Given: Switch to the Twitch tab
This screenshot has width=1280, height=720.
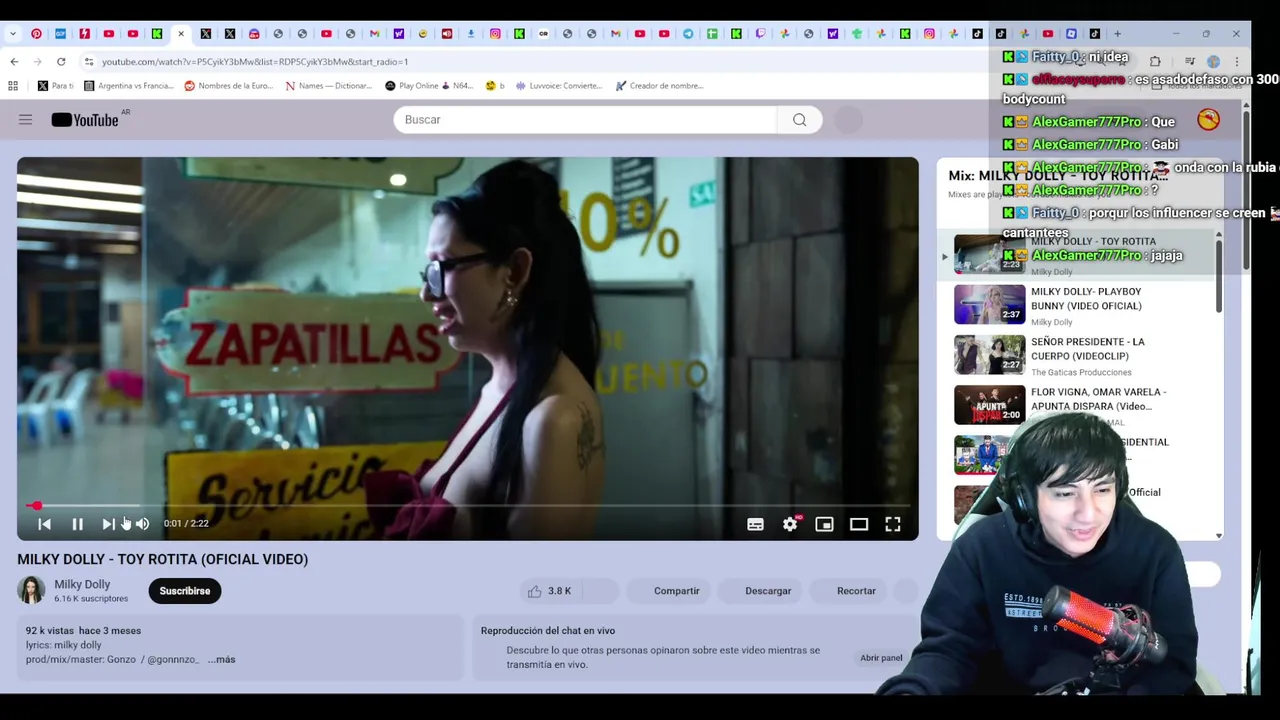Looking at the screenshot, I should 760,34.
